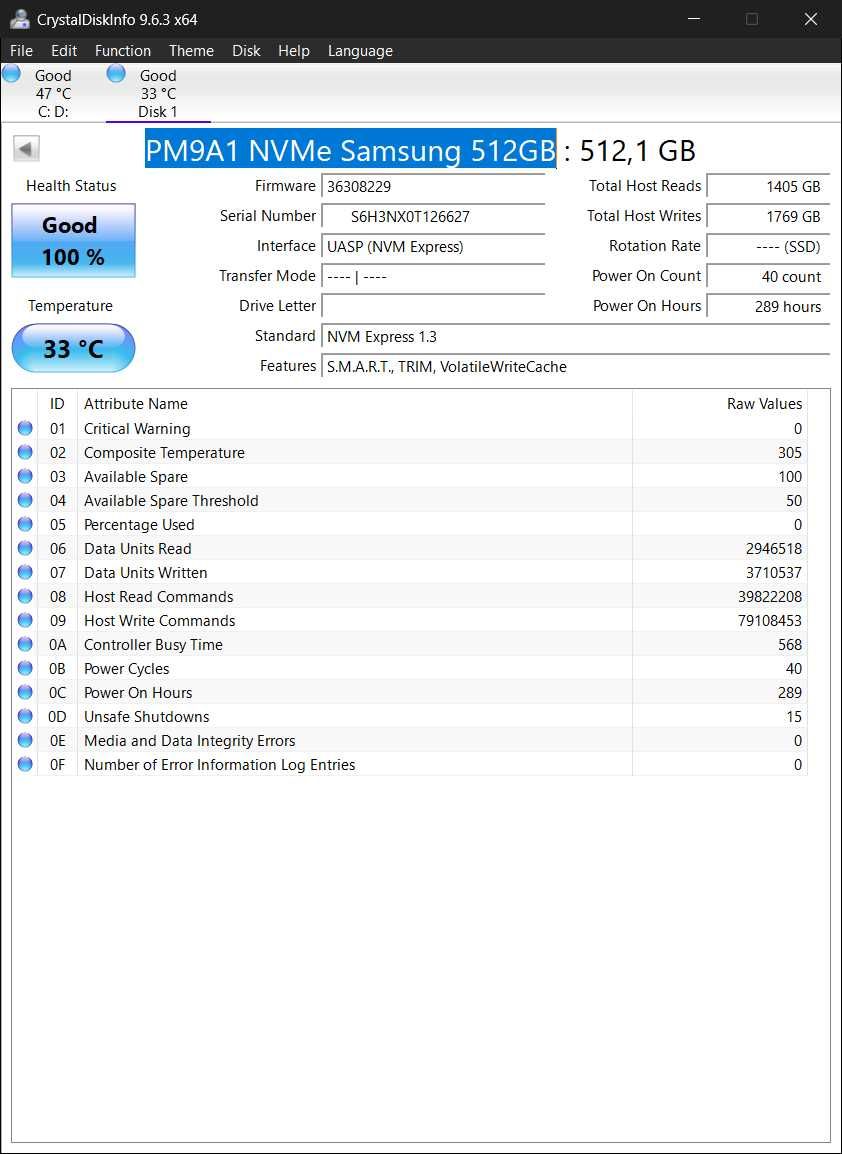Screen dimensions: 842x1154
Task: Click status orb of Available Spare row
Action: pyautogui.click(x=25, y=476)
